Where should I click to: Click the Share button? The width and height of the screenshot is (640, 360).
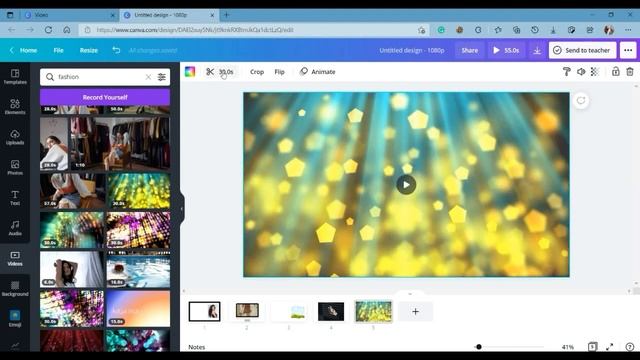click(x=469, y=50)
